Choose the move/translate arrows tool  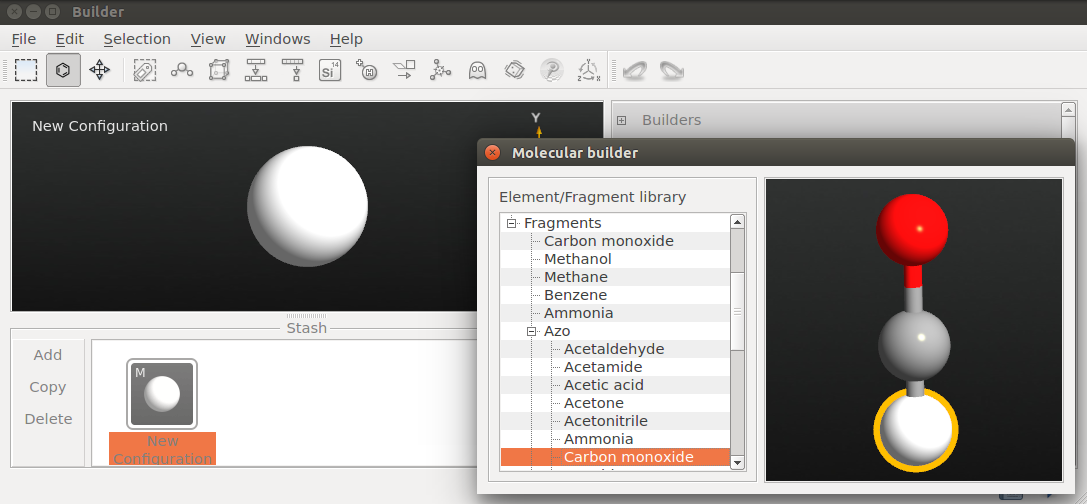pyautogui.click(x=100, y=70)
